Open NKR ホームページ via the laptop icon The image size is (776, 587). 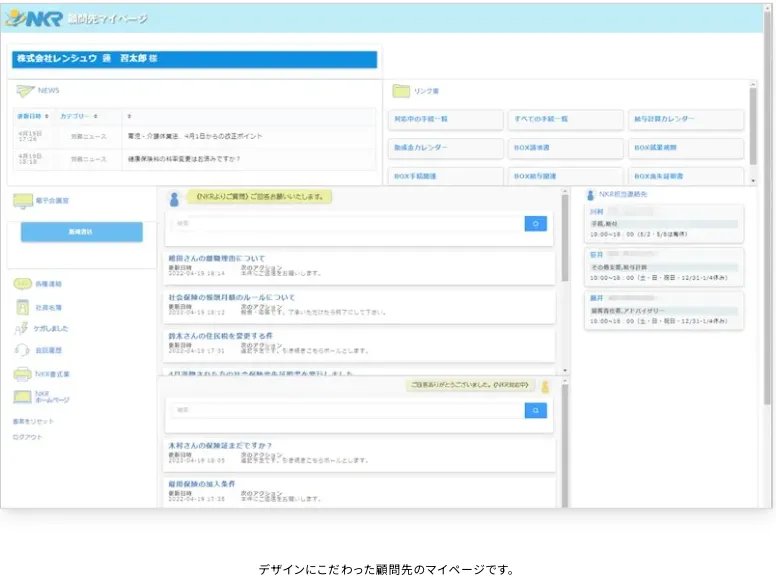pyautogui.click(x=23, y=397)
